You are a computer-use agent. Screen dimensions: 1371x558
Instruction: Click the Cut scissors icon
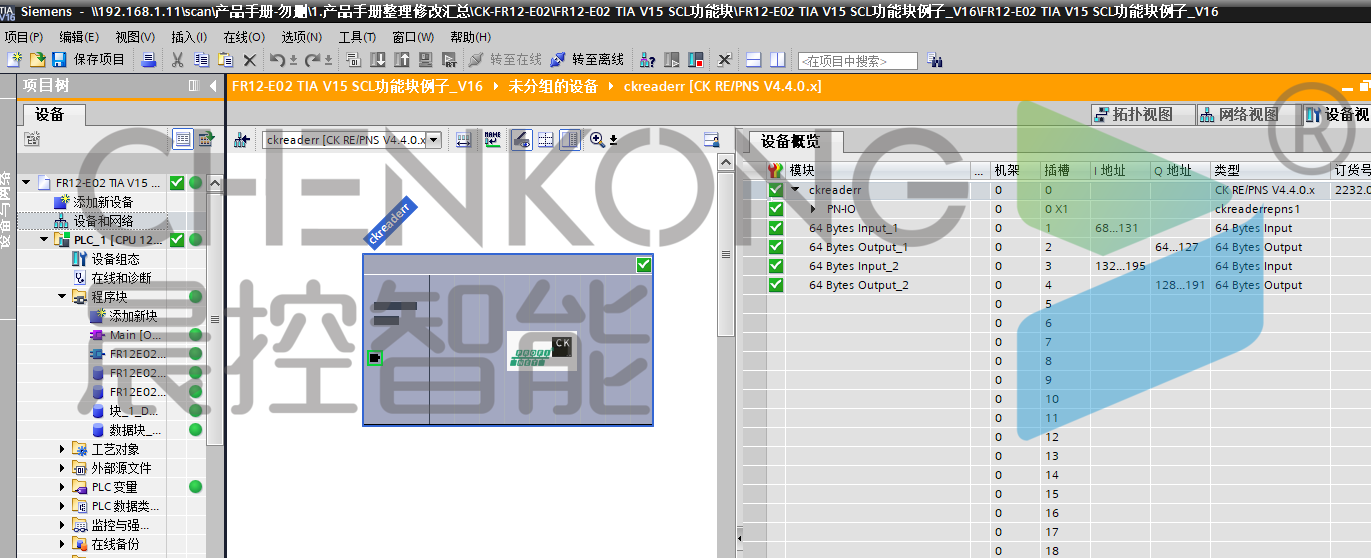pyautogui.click(x=177, y=60)
